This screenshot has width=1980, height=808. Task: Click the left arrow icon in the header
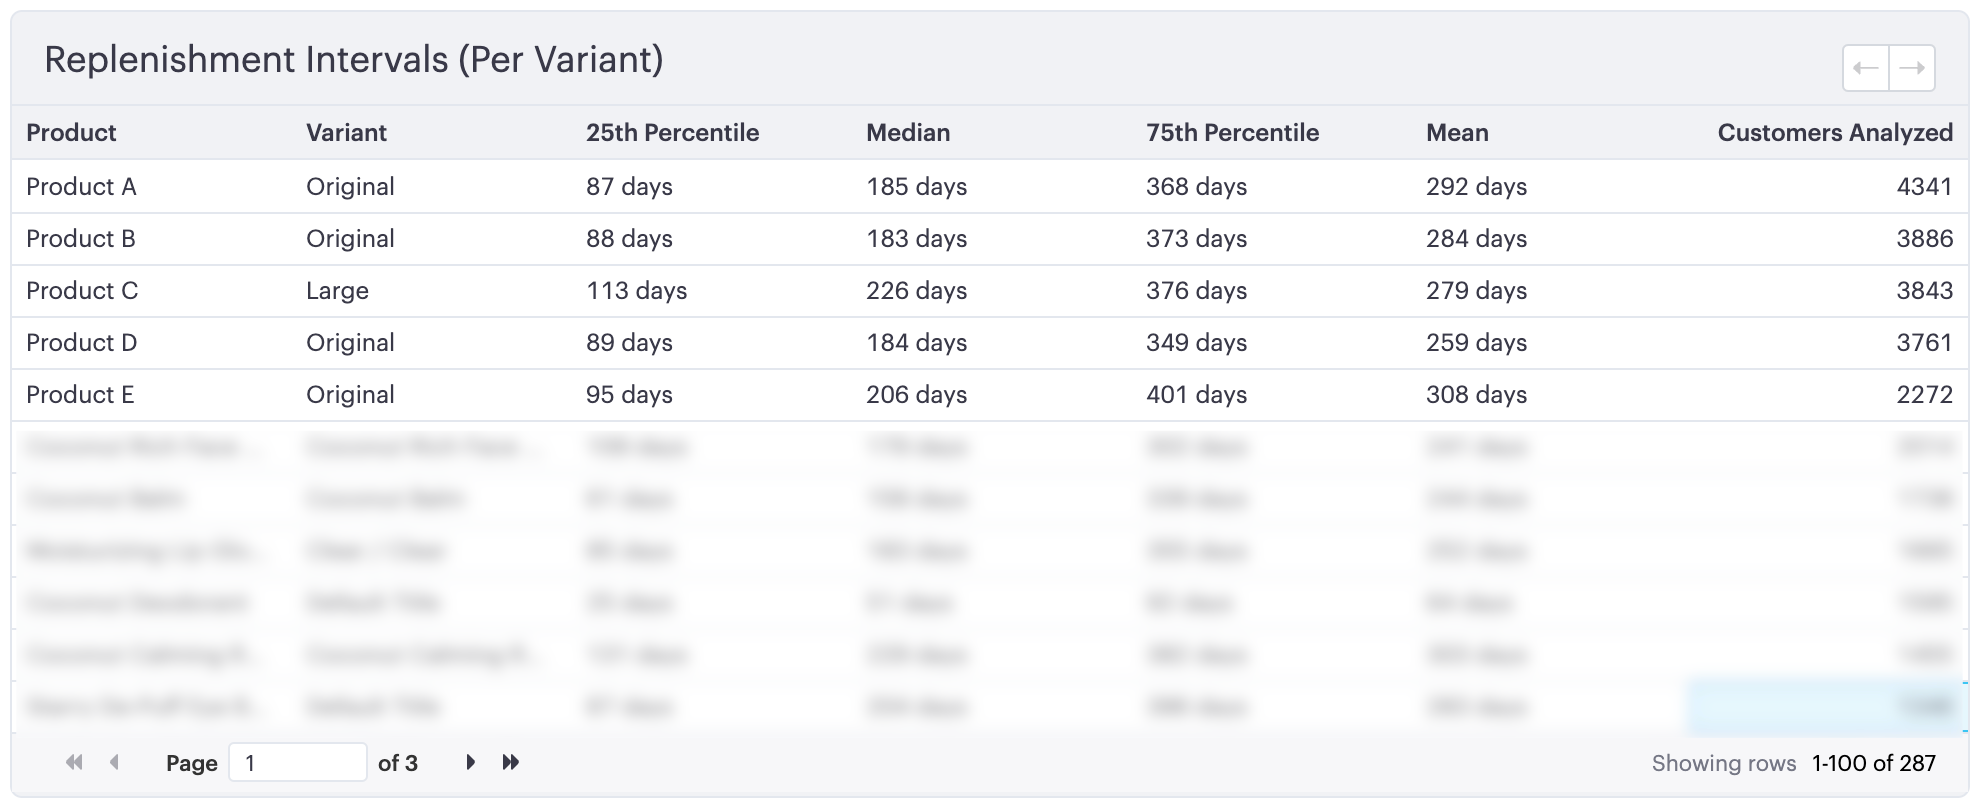coord(1865,68)
